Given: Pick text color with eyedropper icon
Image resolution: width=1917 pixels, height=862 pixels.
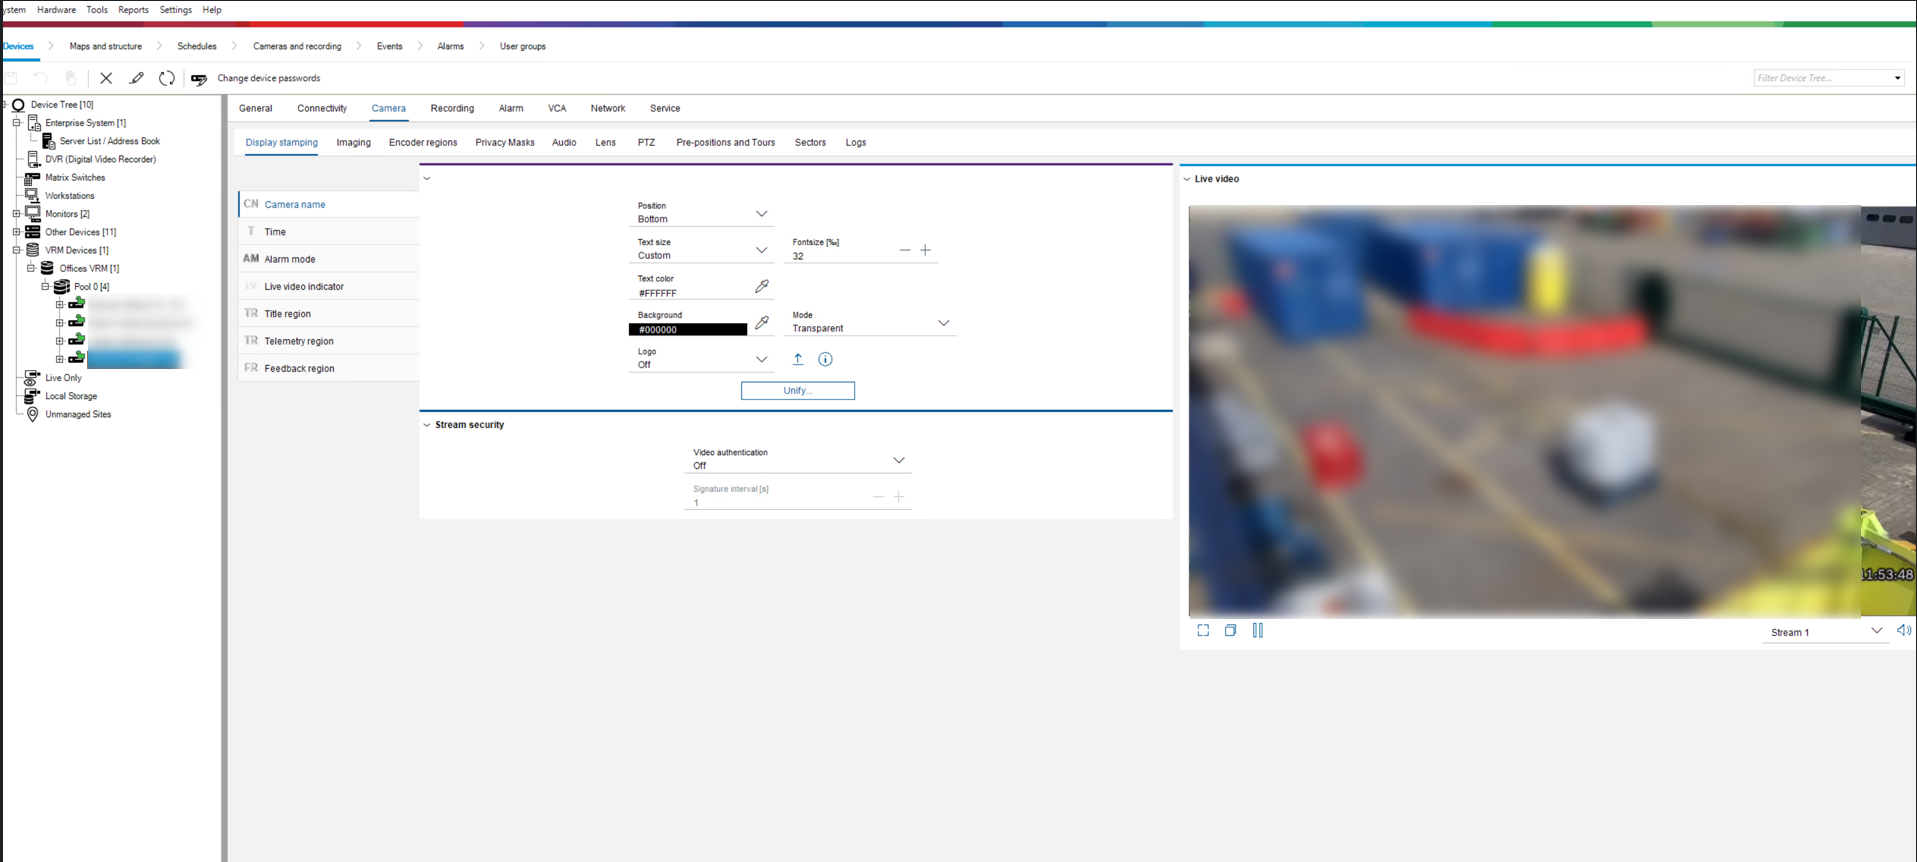Looking at the screenshot, I should coord(762,287).
